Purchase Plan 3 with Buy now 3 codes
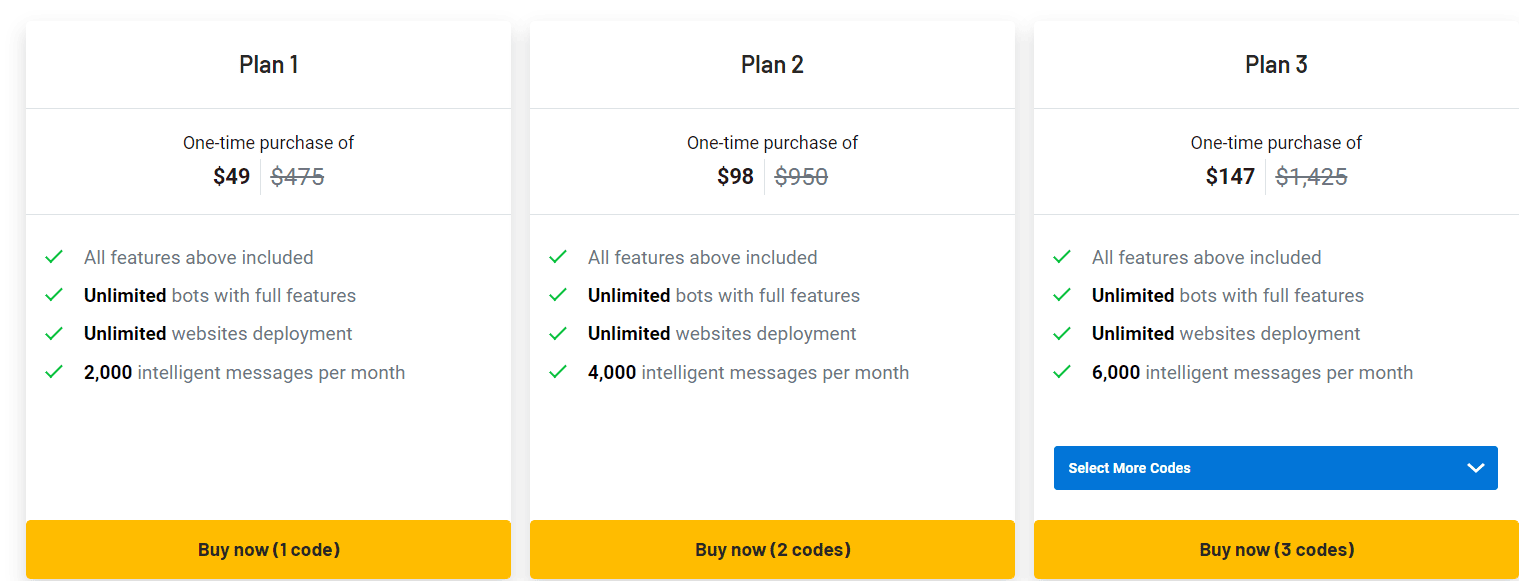The image size is (1519, 581). point(1276,549)
